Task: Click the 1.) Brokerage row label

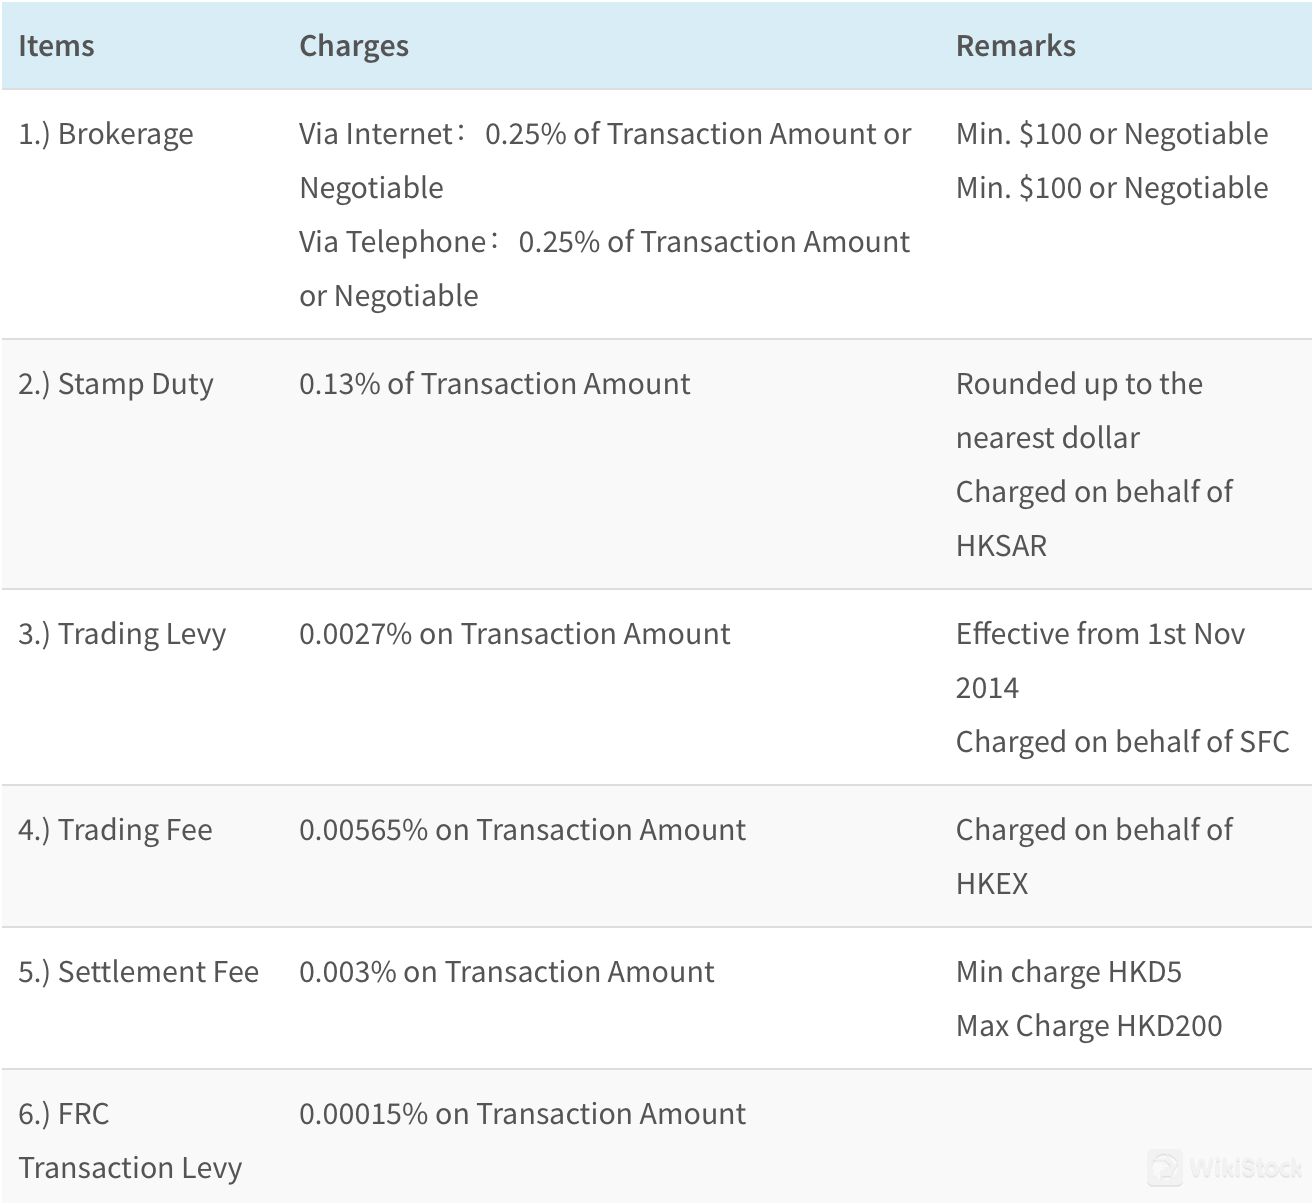Action: tap(106, 134)
